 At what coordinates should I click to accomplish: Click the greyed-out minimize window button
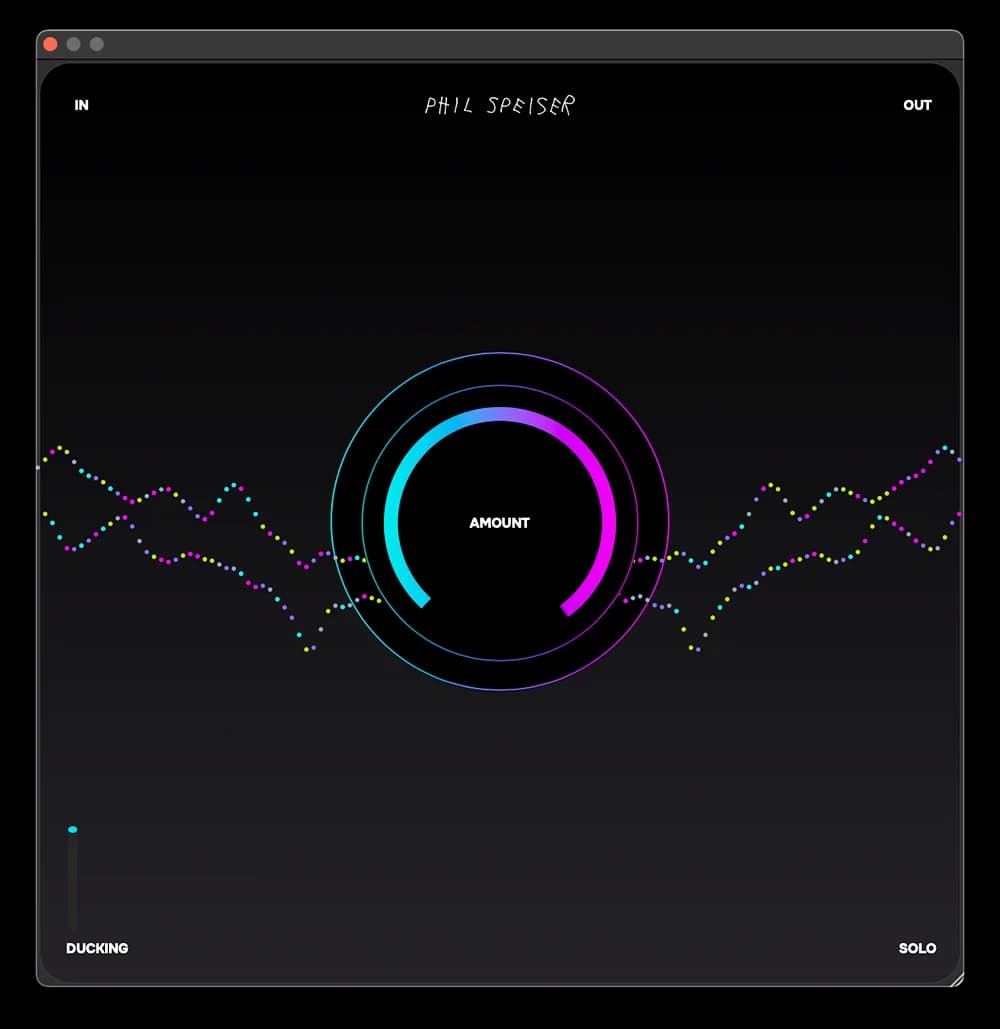(73, 44)
